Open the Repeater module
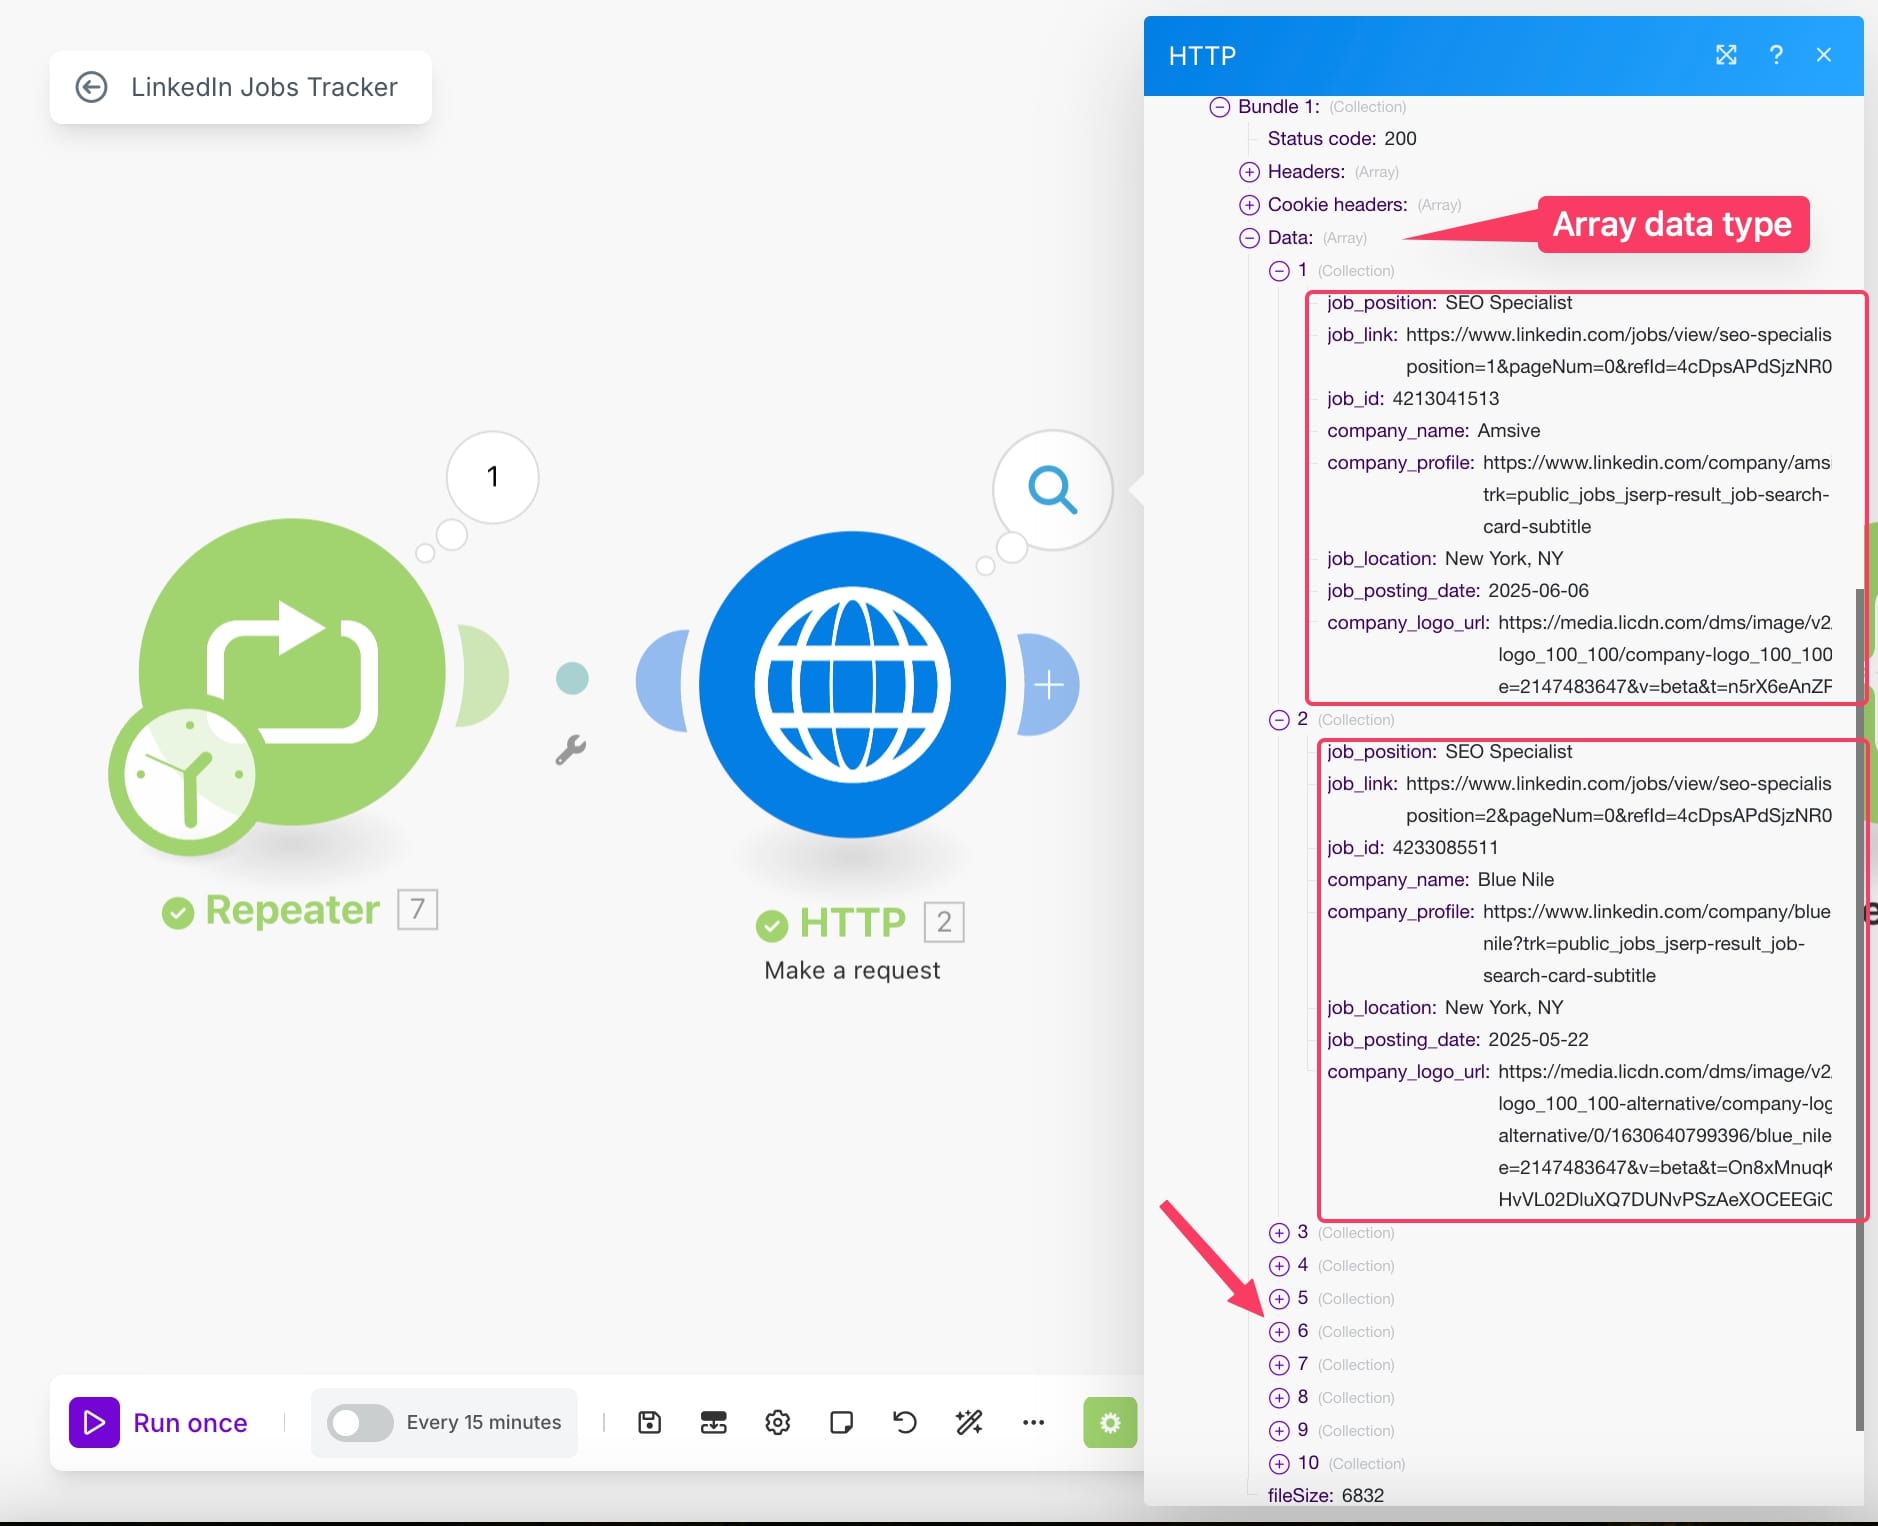The width and height of the screenshot is (1878, 1526). click(x=292, y=671)
